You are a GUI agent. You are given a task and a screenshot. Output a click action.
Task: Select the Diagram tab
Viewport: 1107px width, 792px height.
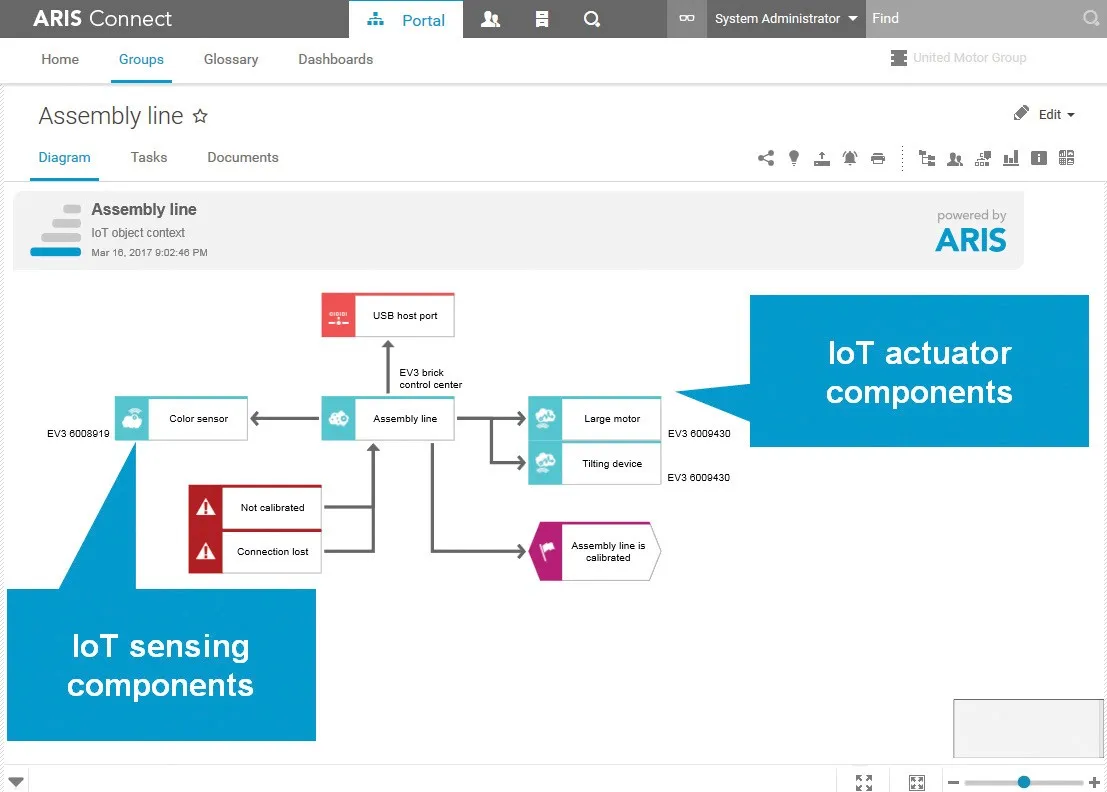click(x=64, y=157)
